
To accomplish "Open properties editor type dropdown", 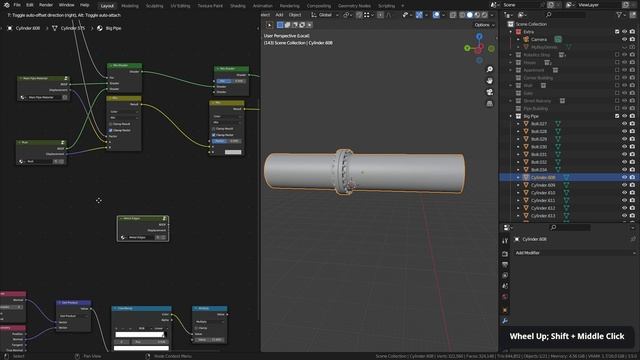I will (x=508, y=227).
